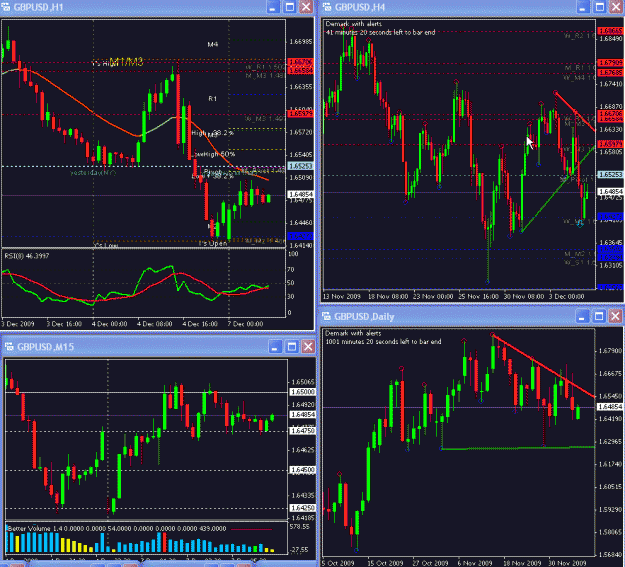Click '41 minutes 20 seconds left to bar end'
Screen dimensions: 625x567
point(381,32)
